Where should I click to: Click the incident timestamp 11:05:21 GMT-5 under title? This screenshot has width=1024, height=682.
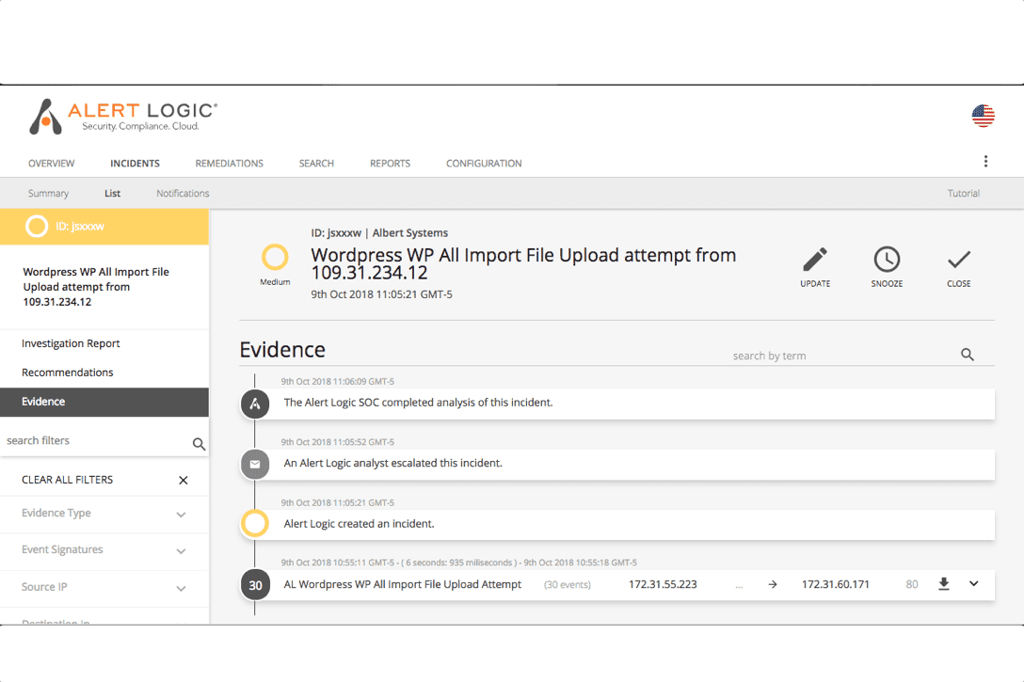coord(381,295)
